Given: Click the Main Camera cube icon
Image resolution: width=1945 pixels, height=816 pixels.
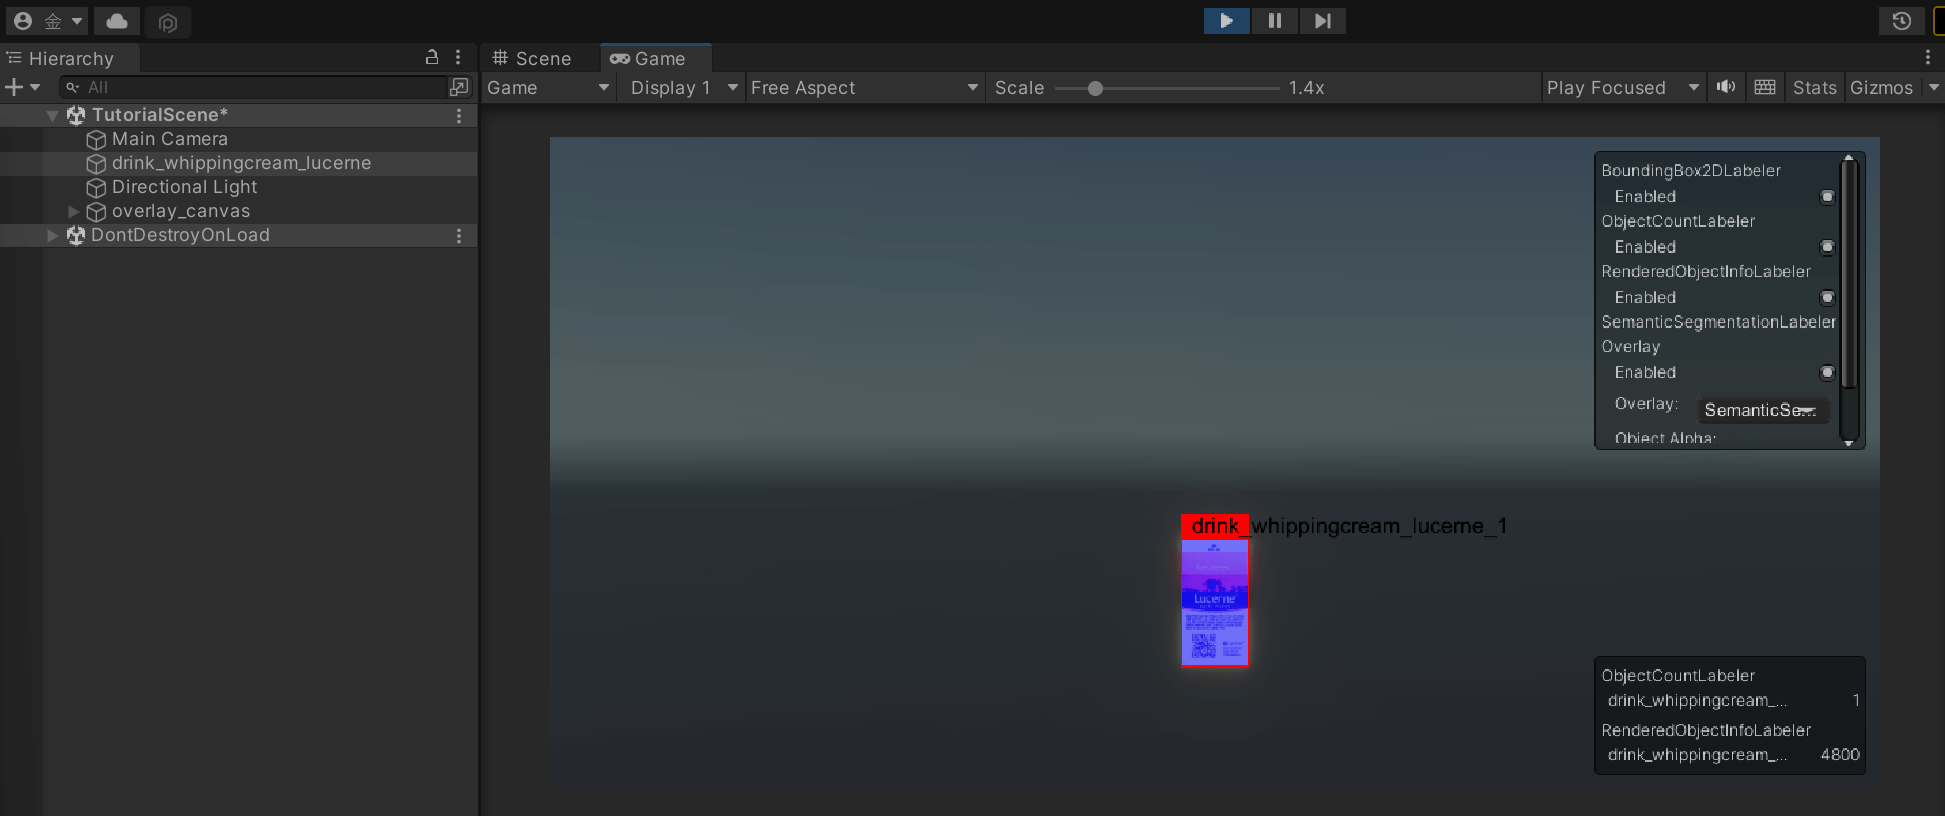Looking at the screenshot, I should coord(96,140).
